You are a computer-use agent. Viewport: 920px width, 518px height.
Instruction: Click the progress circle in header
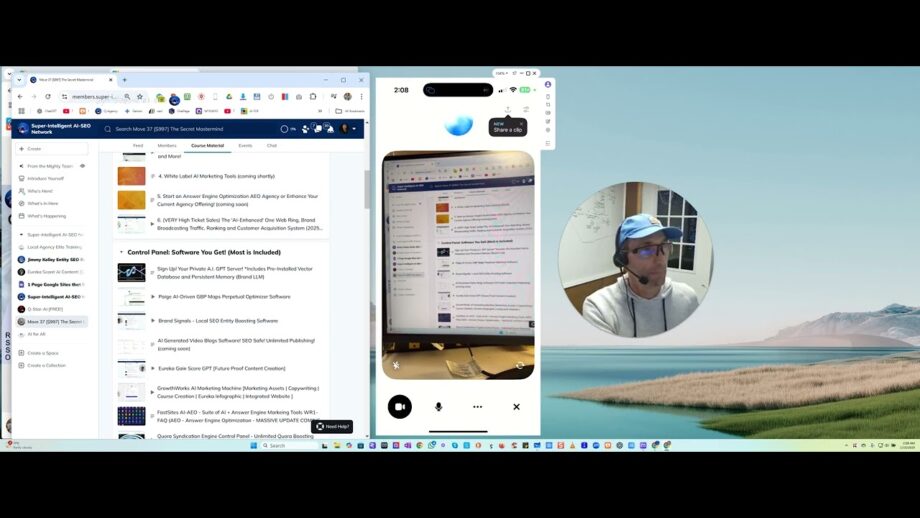[285, 128]
